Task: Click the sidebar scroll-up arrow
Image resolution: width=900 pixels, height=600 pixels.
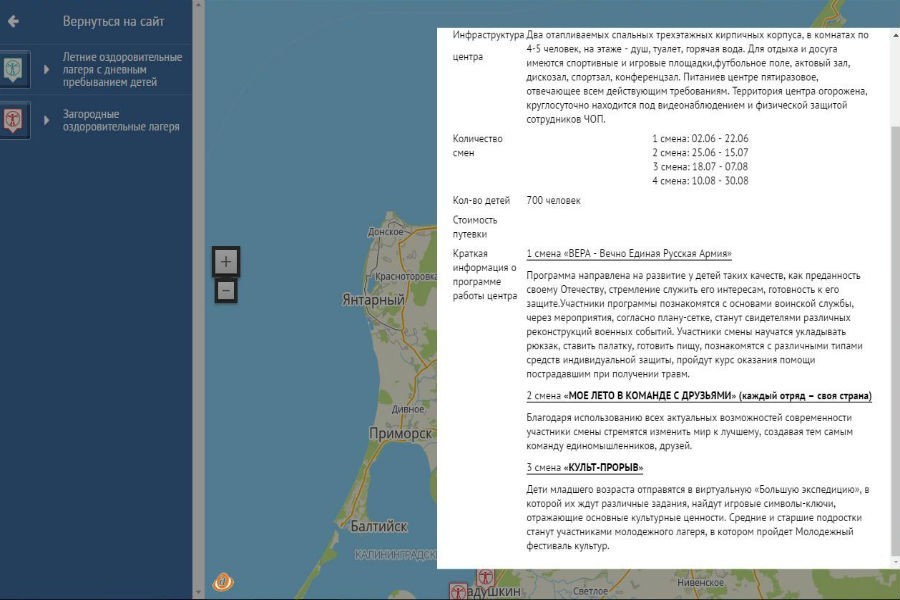Action: click(199, 6)
